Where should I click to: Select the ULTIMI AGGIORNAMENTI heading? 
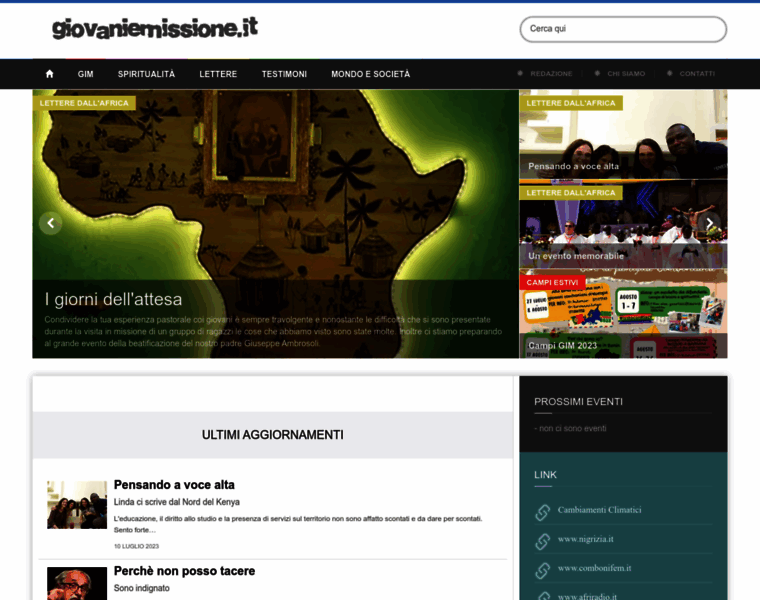(272, 435)
